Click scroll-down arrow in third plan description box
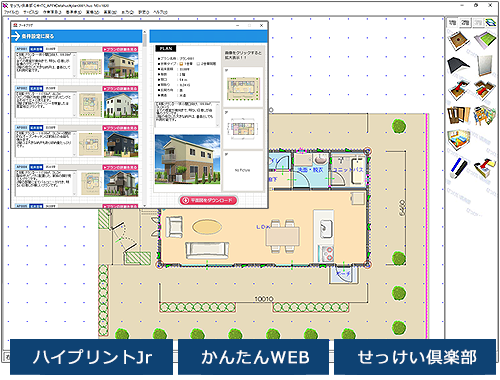 (x=75, y=154)
